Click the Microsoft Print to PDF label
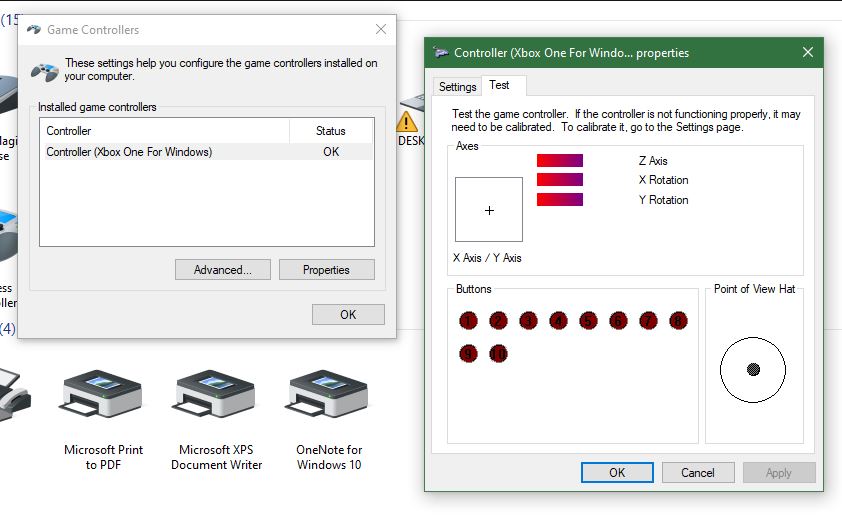The width and height of the screenshot is (842, 515). 103,457
